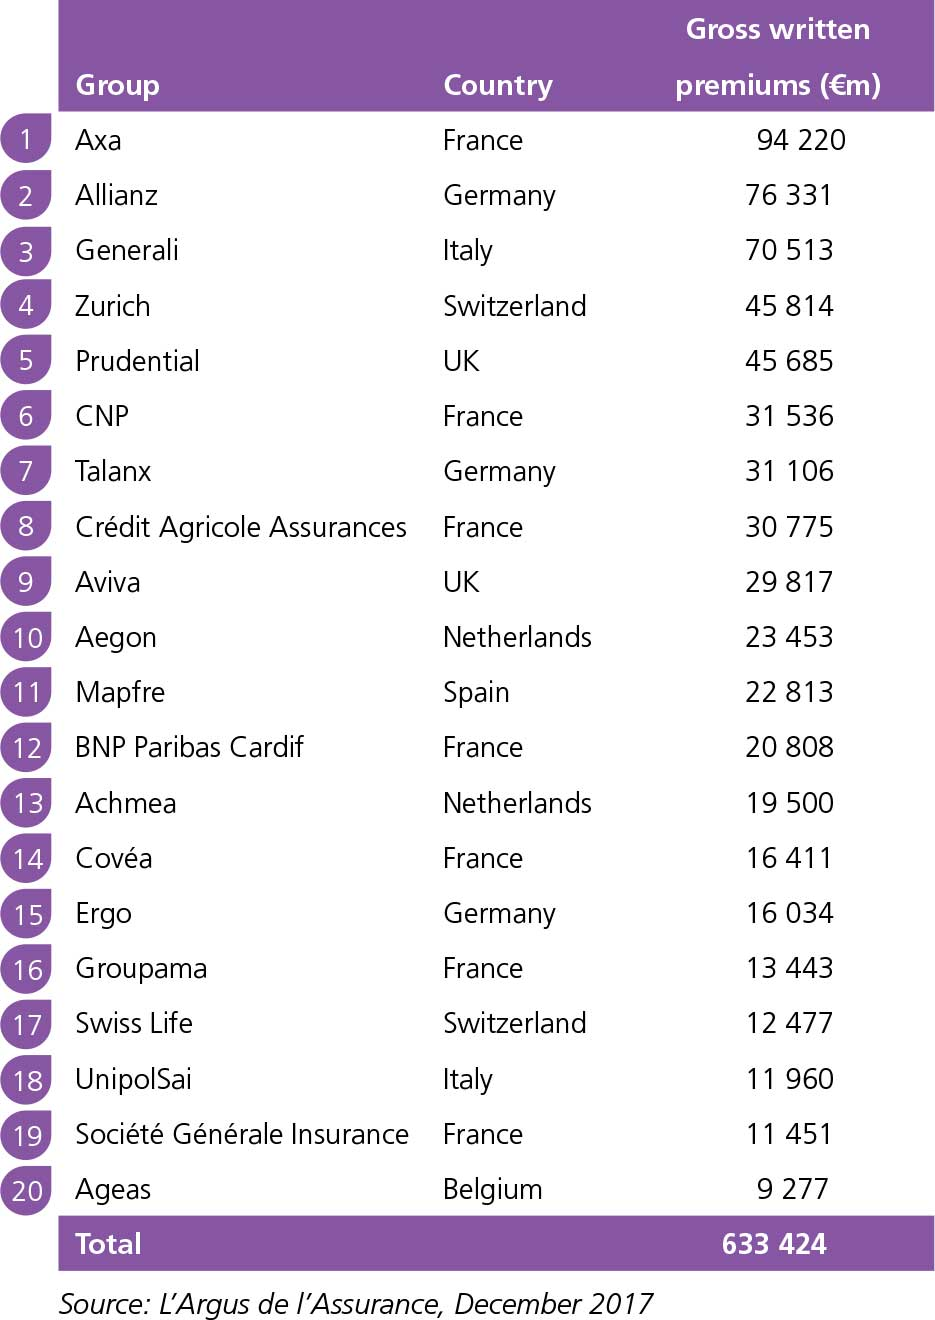Select Société Générale Insurance in the list
Image resolution: width=935 pixels, height=1320 pixels.
[x=241, y=1134]
